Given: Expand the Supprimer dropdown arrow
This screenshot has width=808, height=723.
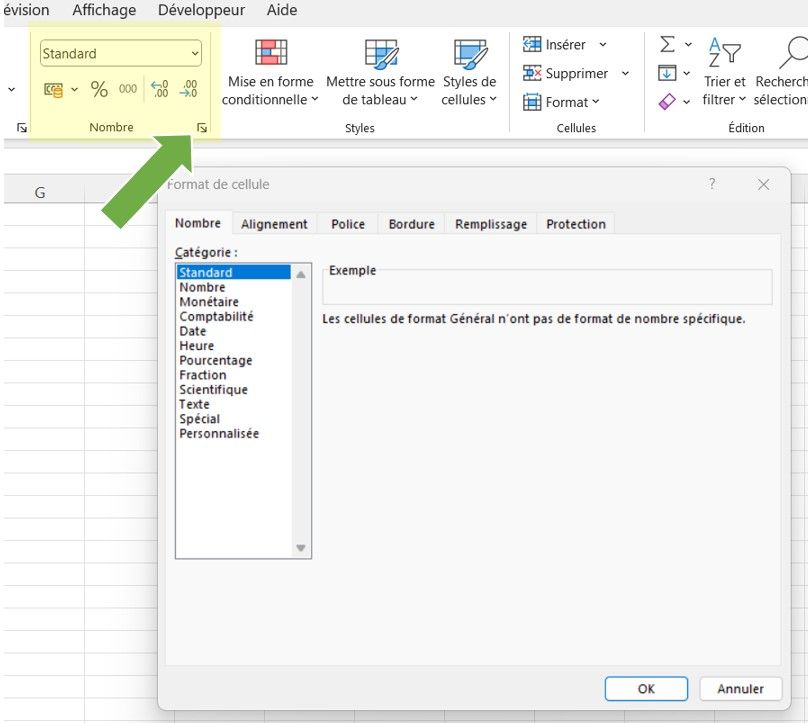Looking at the screenshot, I should 625,73.
